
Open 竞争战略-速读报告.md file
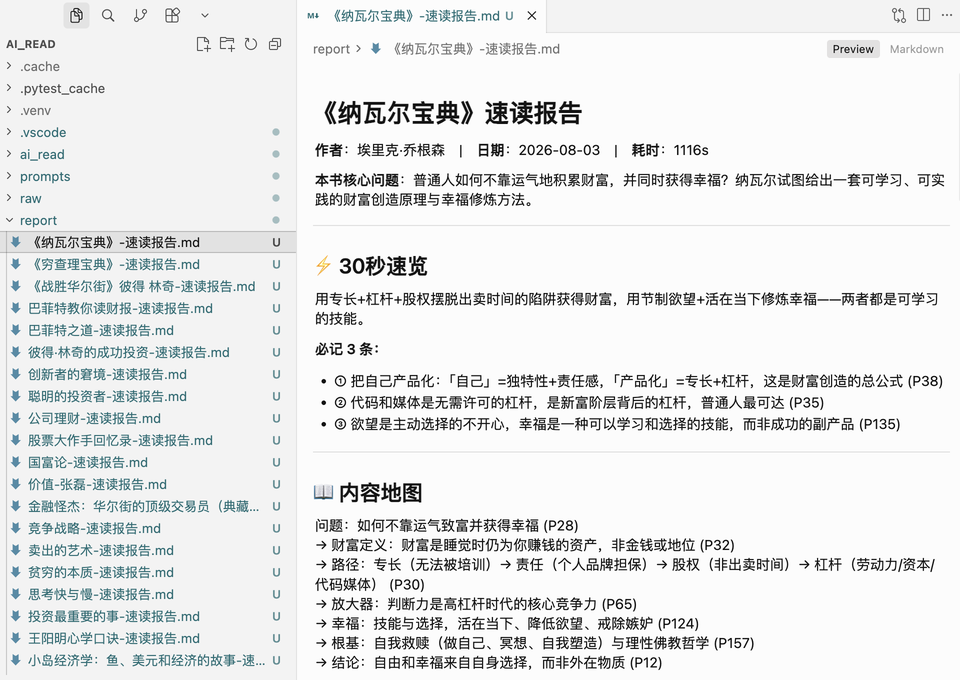point(148,529)
